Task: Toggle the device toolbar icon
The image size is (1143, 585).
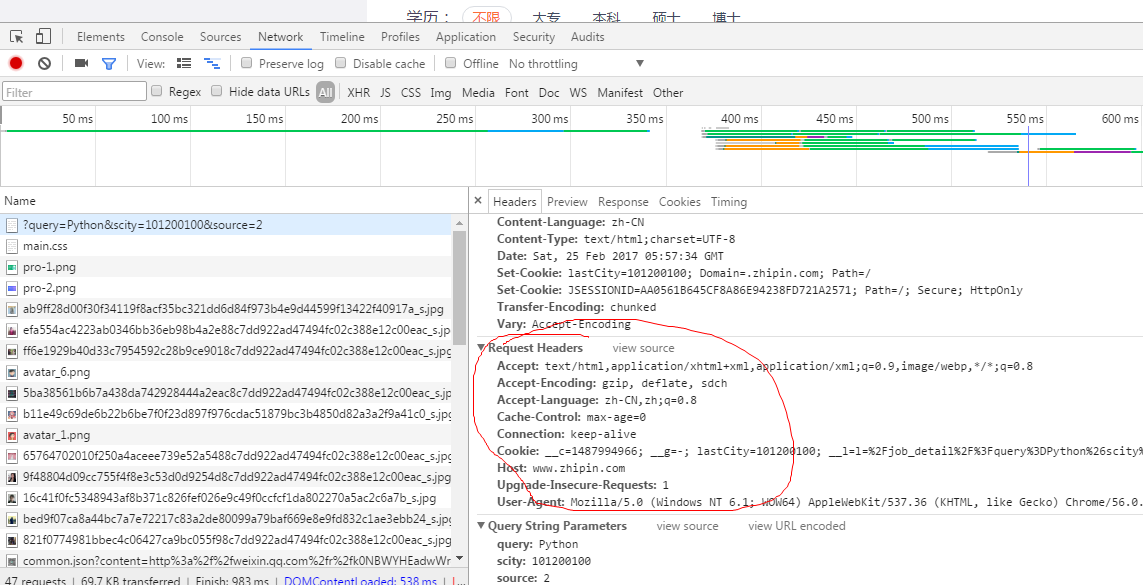Action: click(43, 36)
